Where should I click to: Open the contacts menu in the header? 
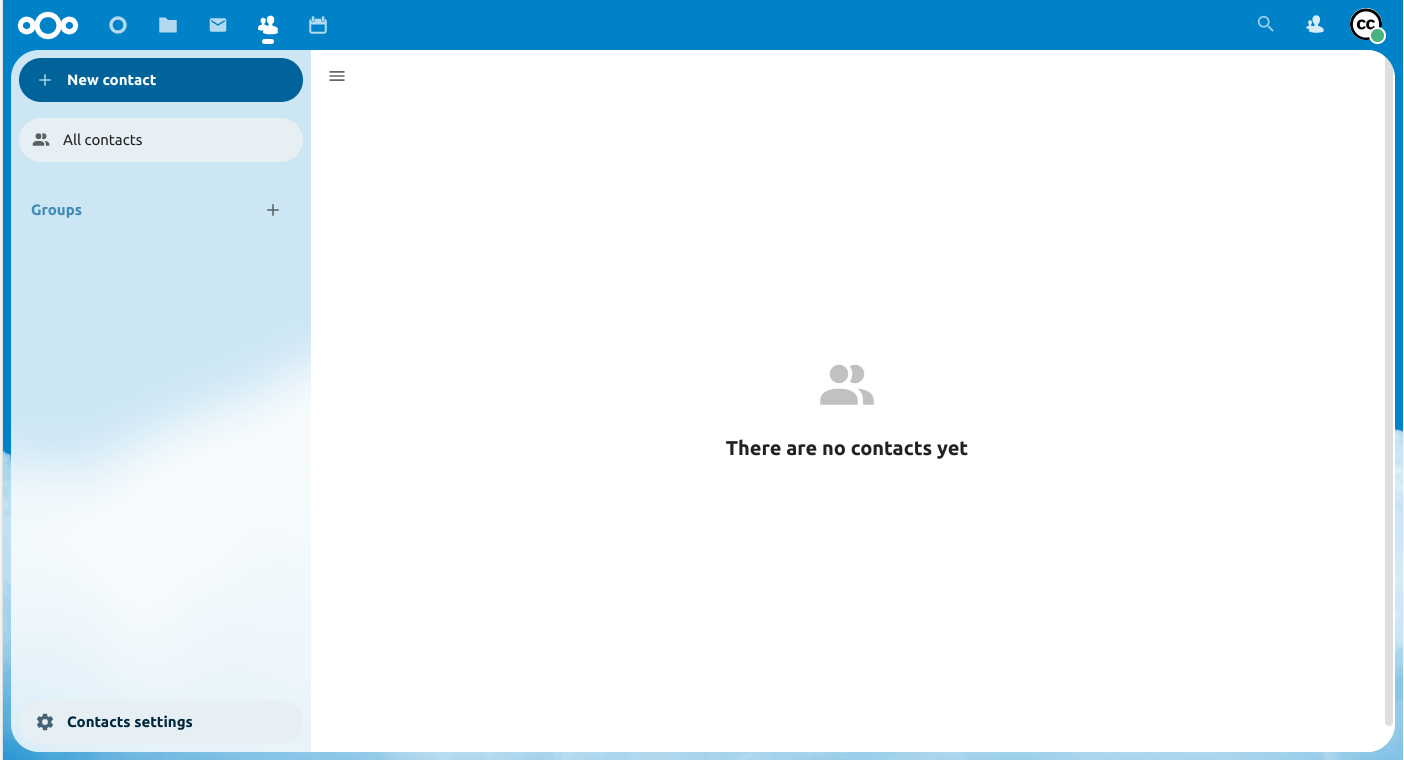pyautogui.click(x=1314, y=24)
